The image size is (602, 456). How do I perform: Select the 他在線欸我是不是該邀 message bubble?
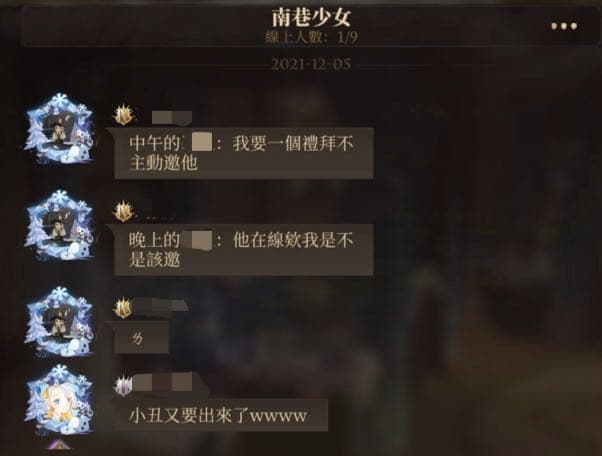tap(244, 250)
